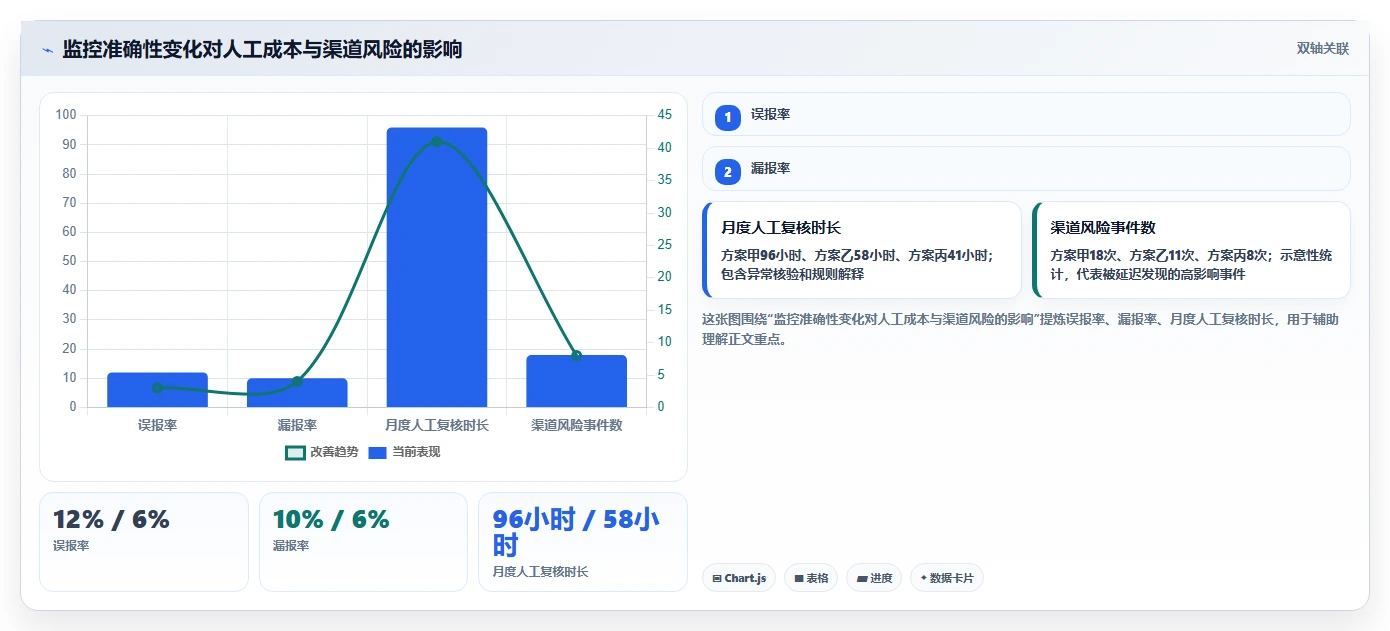The width and height of the screenshot is (1390, 631).
Task: Click the green 改善趋势 legend swatch
Action: [x=295, y=453]
